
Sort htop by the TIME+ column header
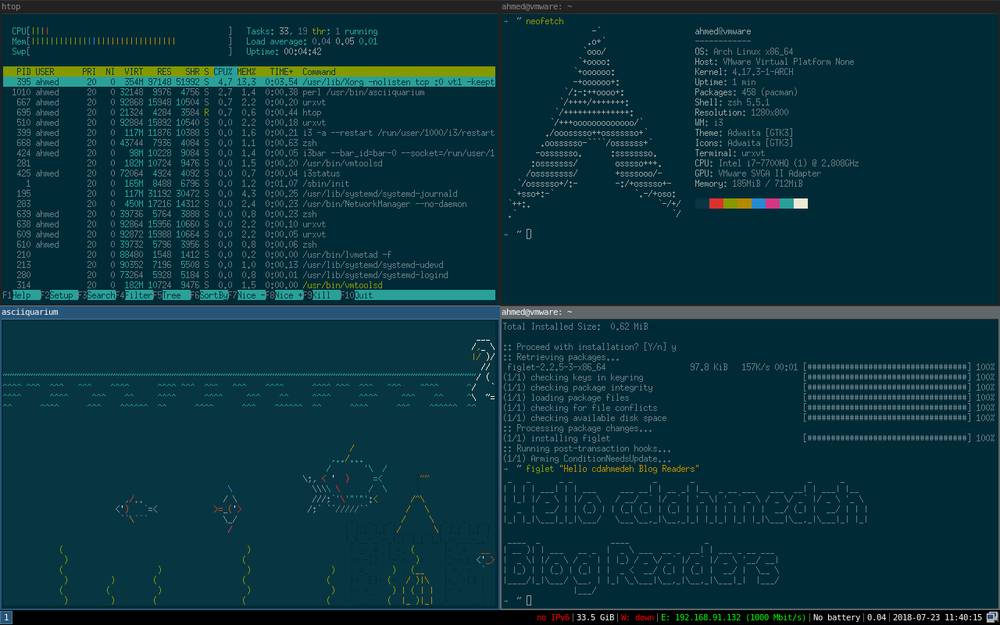281,72
